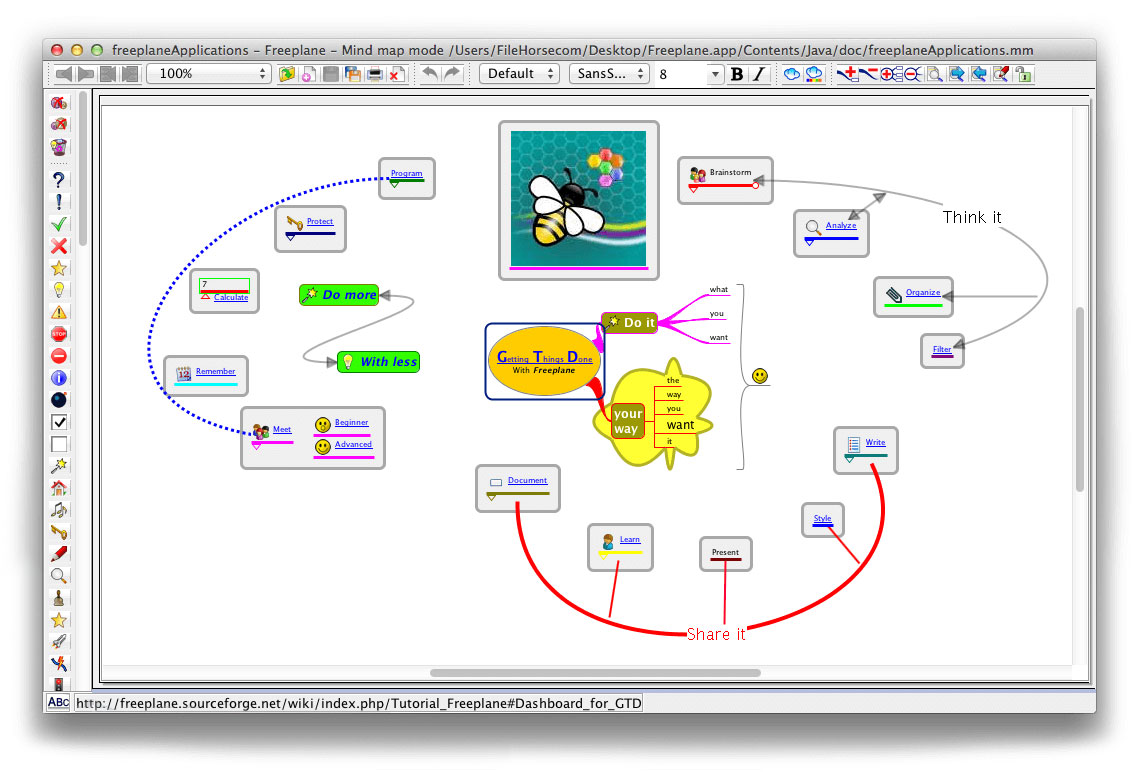
Task: Add the music notes icon
Action: (x=59, y=510)
